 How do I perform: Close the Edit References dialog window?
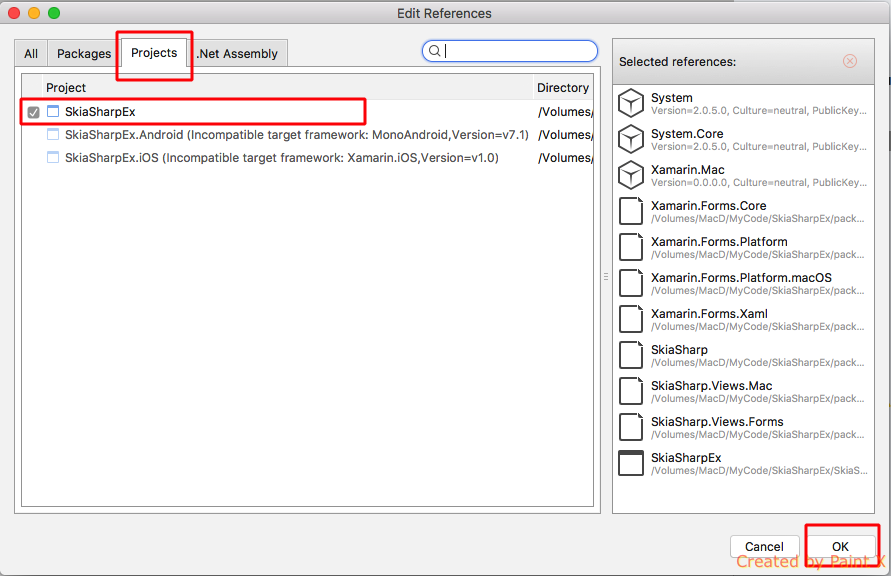pyautogui.click(x=14, y=12)
